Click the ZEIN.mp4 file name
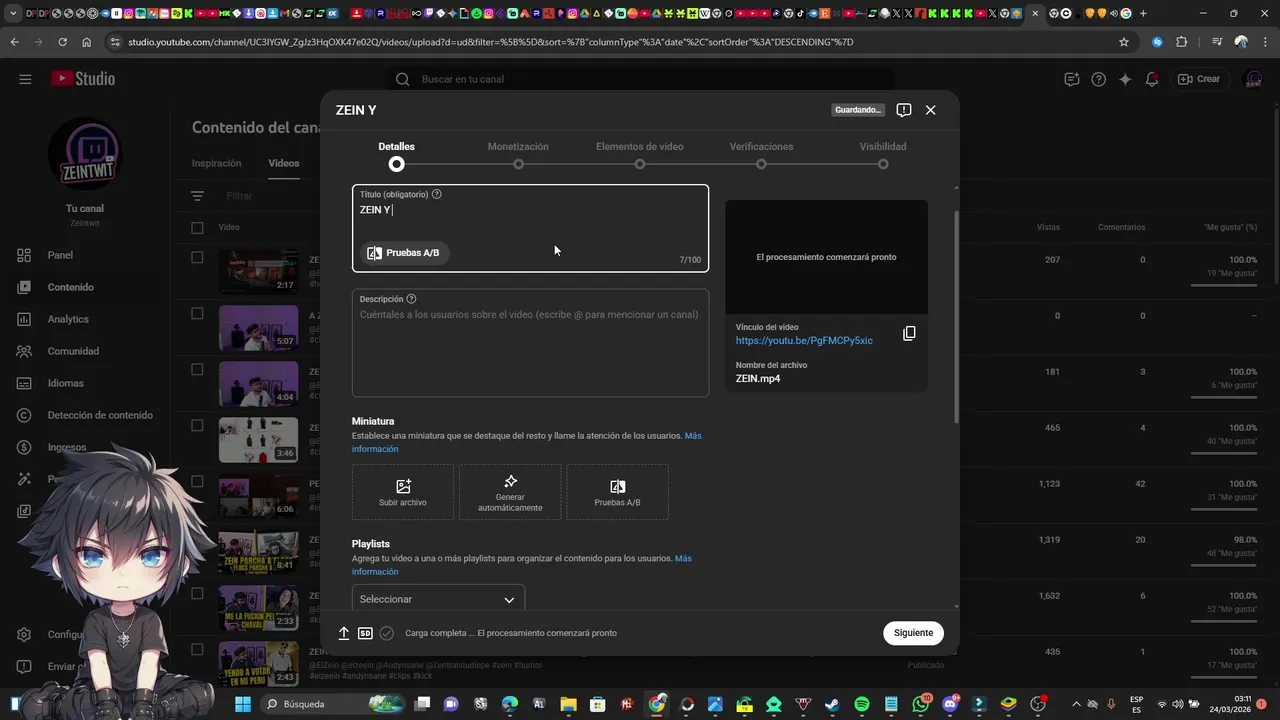The width and height of the screenshot is (1280, 720). coord(758,379)
